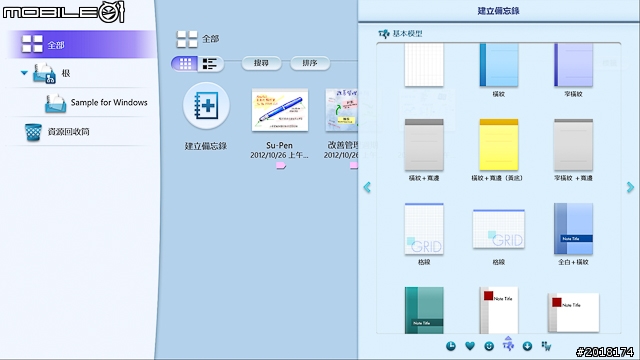Click the 搜尋 search button

(x=261, y=63)
